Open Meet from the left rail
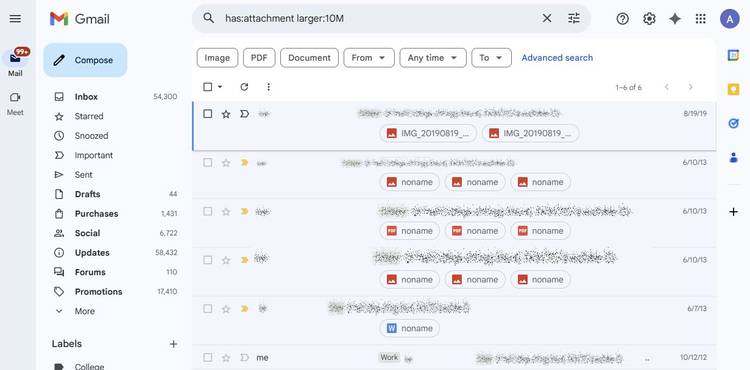 pos(15,103)
